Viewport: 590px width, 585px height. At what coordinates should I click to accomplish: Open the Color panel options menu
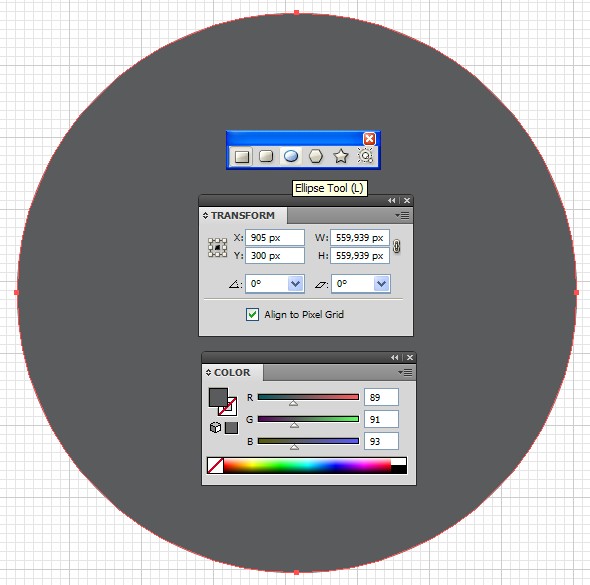point(405,372)
